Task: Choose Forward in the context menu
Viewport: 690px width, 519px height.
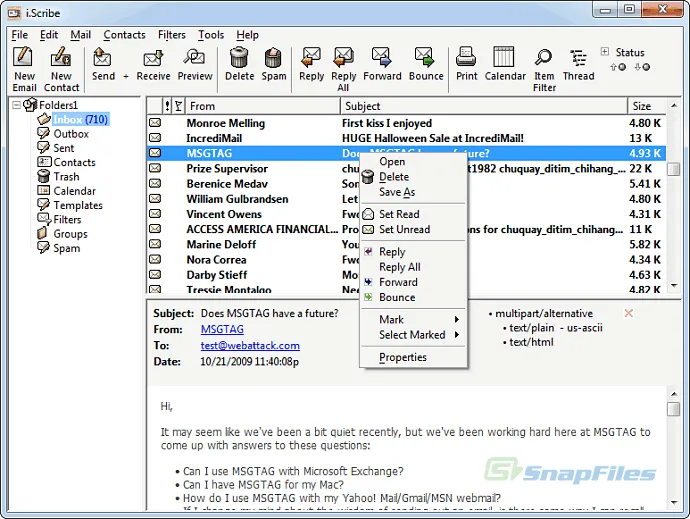Action: click(x=413, y=282)
